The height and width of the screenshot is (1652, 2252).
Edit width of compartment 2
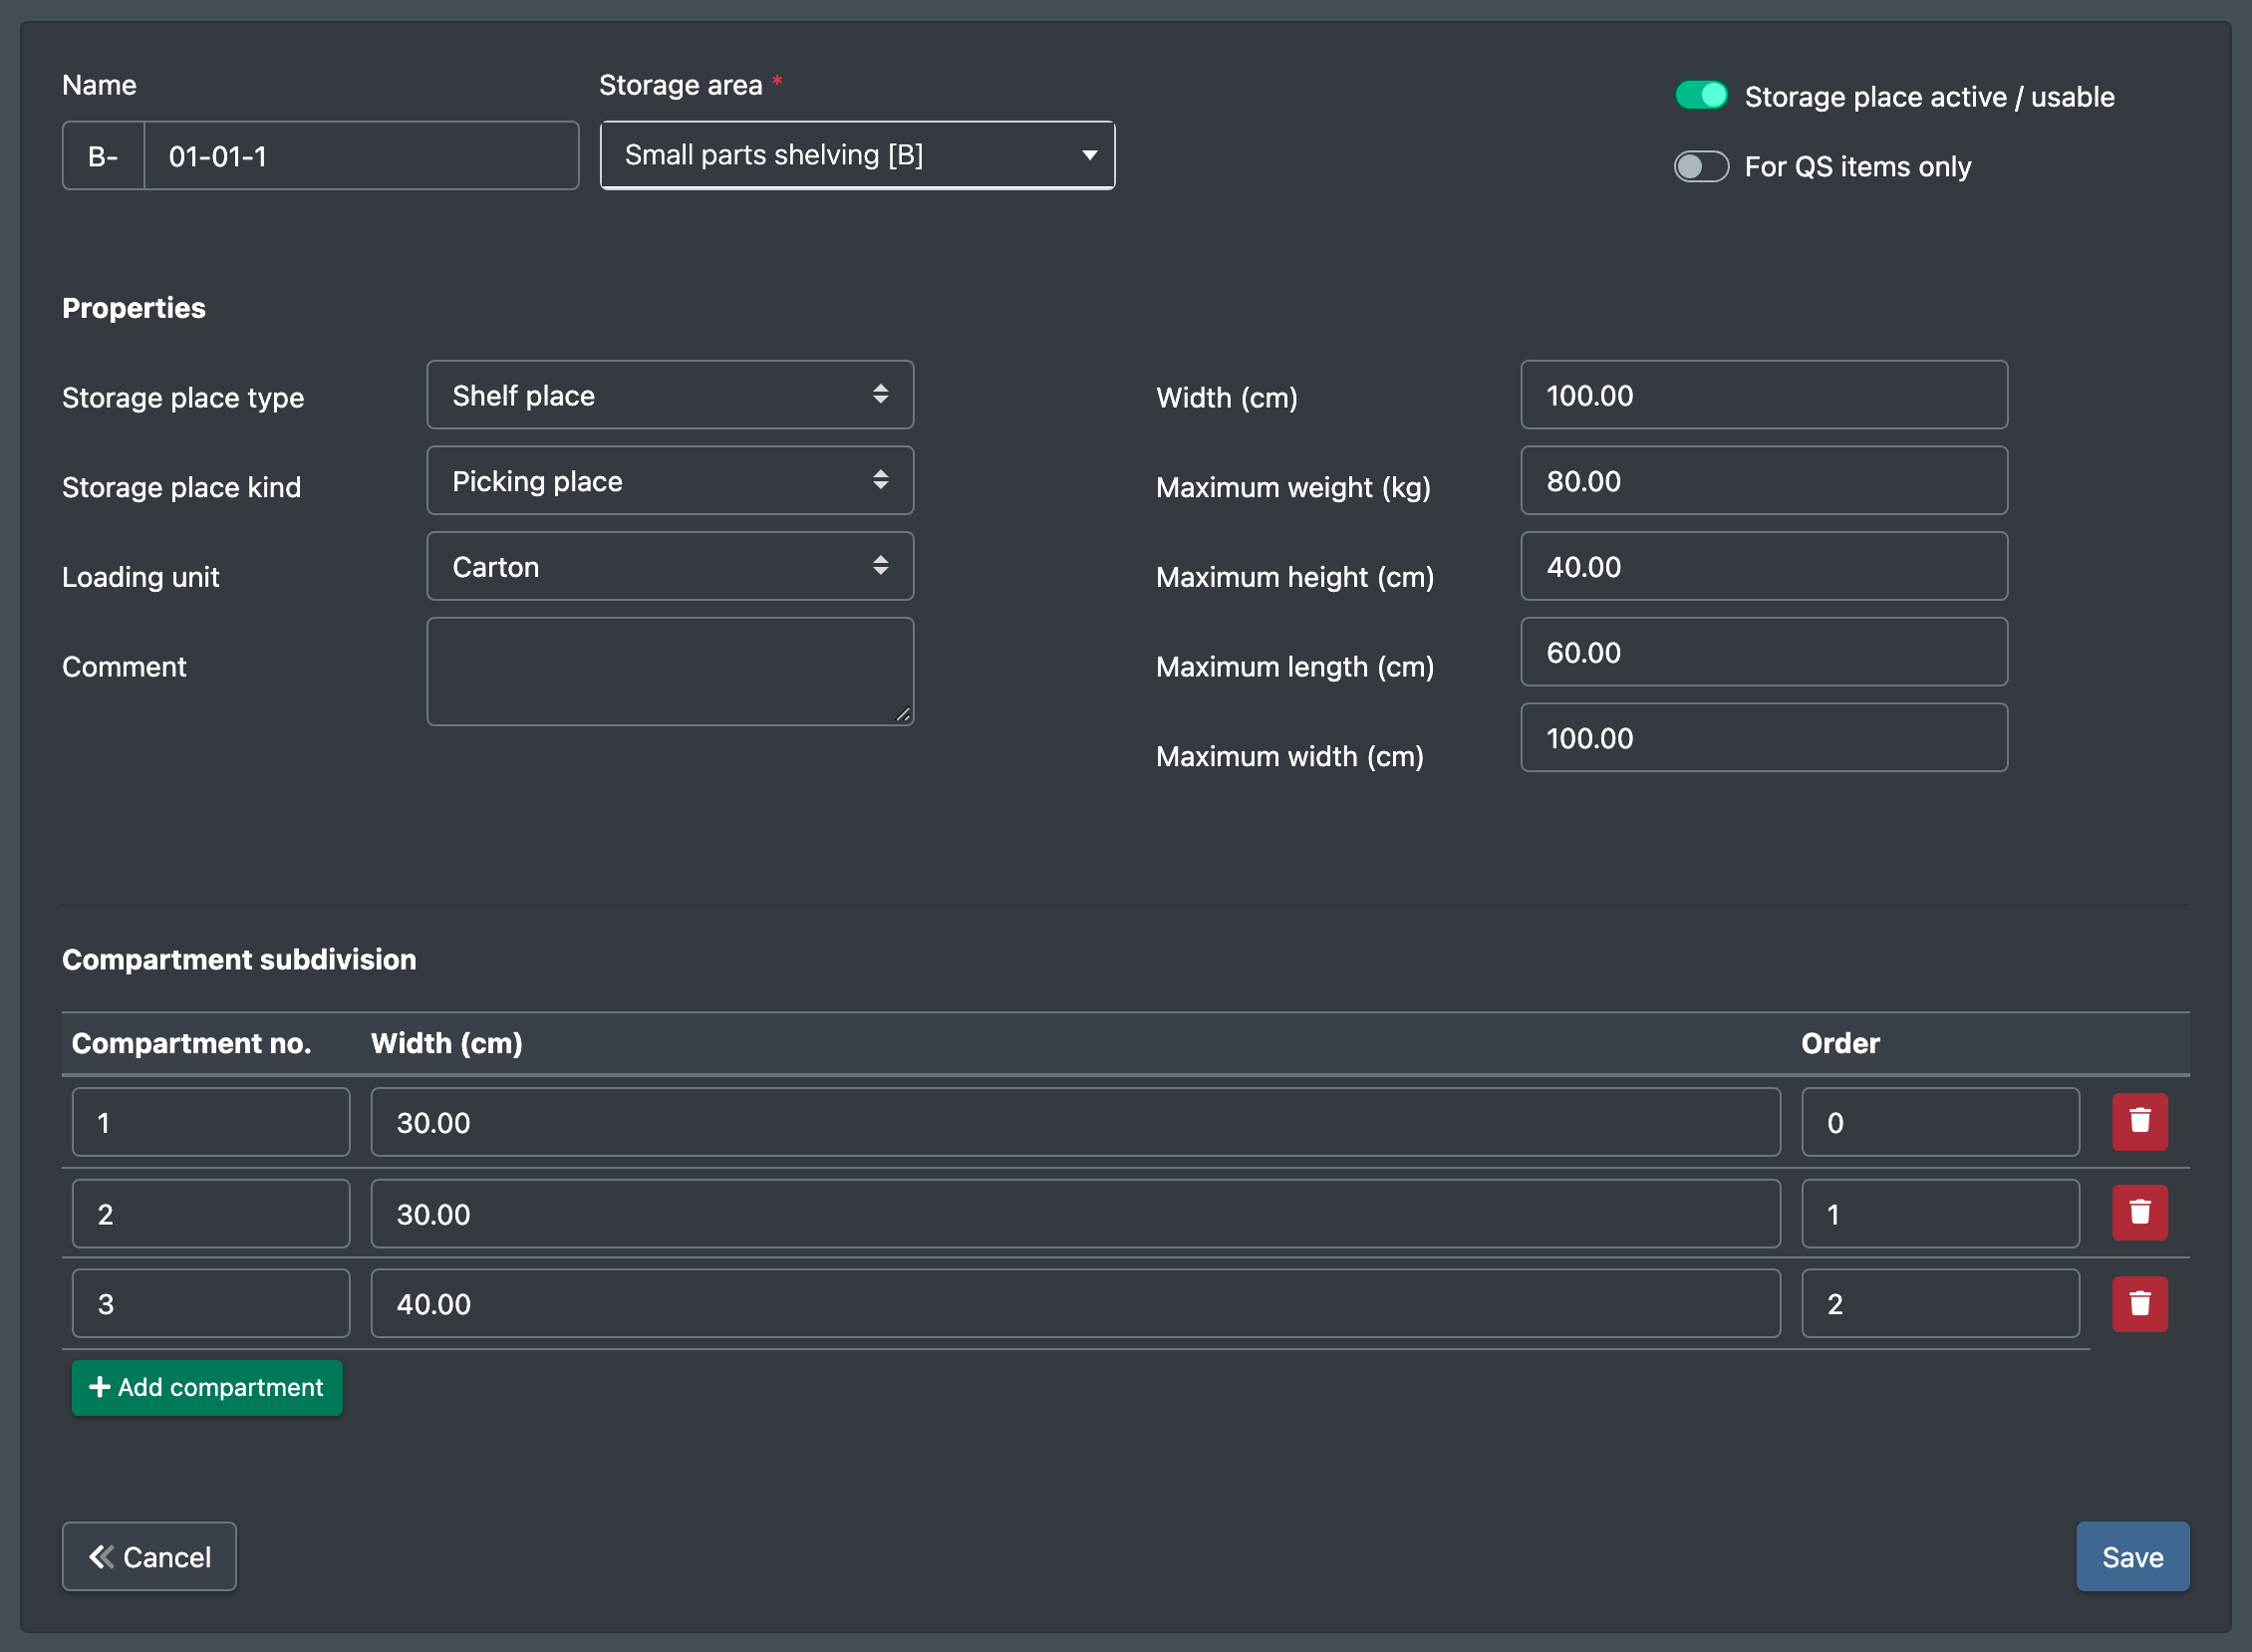1075,1213
